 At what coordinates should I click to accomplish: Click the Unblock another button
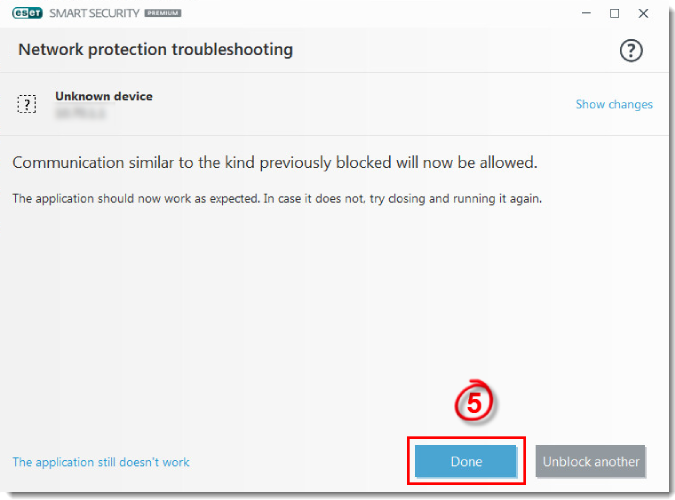tap(590, 461)
